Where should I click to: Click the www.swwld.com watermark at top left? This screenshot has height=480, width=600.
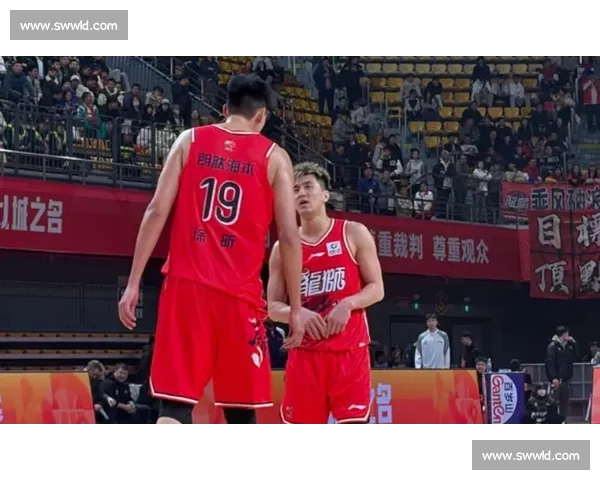point(68,24)
